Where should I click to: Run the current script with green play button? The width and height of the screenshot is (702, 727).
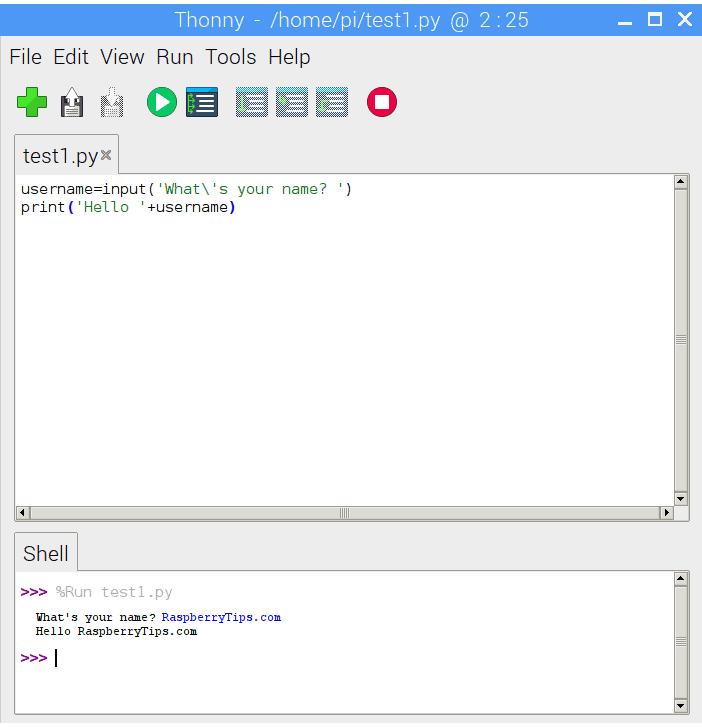(161, 102)
